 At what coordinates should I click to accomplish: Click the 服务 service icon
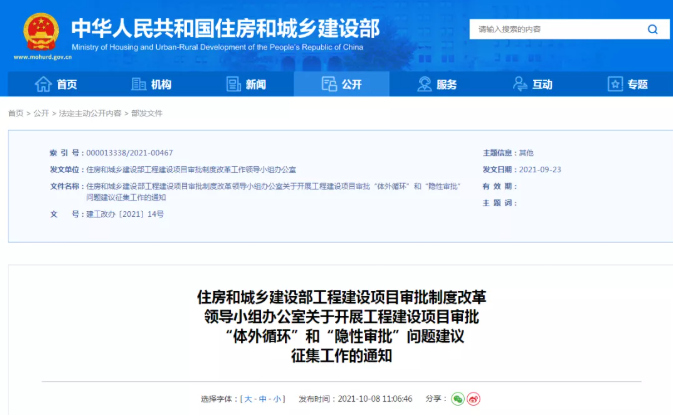421,85
